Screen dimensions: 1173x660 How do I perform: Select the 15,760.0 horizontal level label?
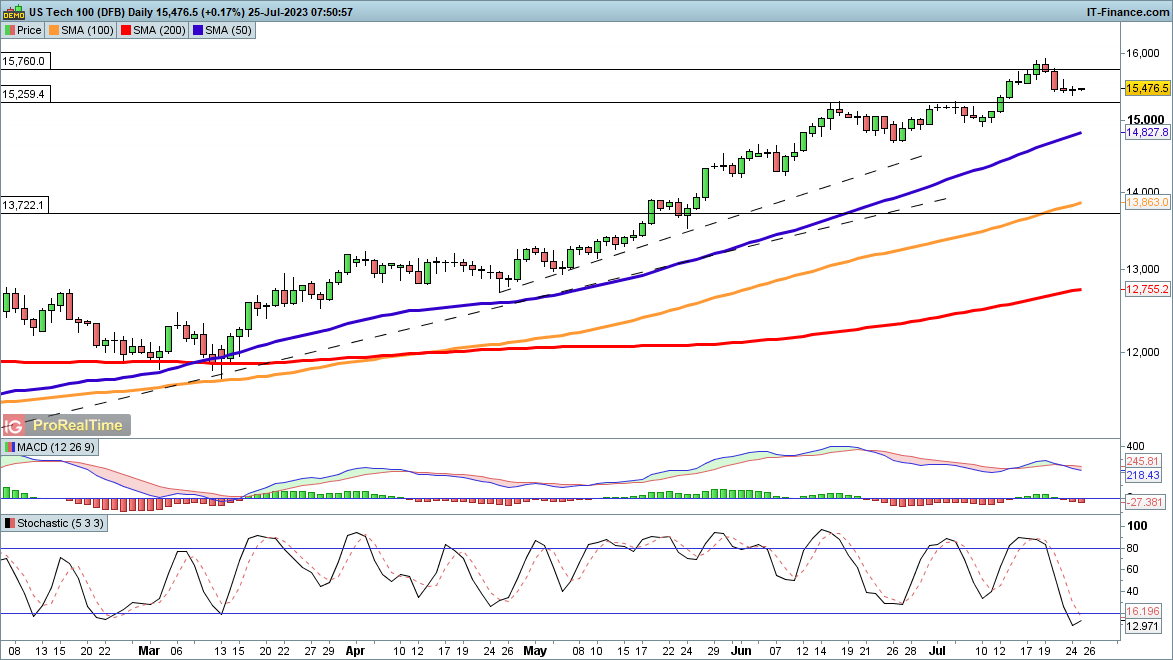[x=25, y=61]
